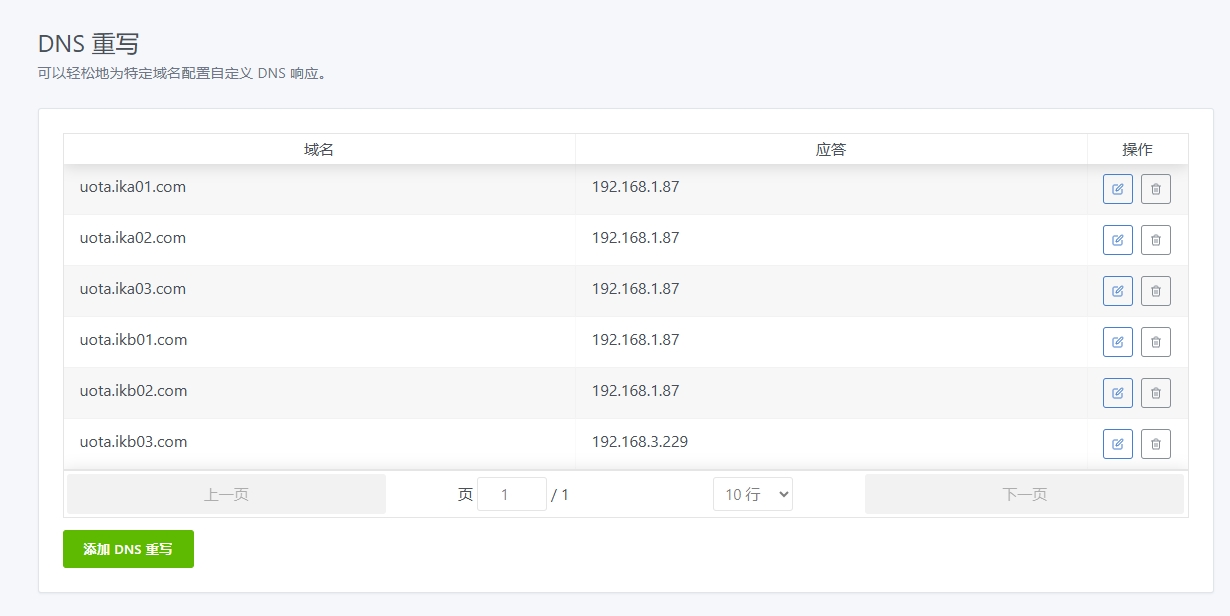Edit the uota.ika03.com rewrite entry
The image size is (1230, 616).
pyautogui.click(x=1117, y=291)
